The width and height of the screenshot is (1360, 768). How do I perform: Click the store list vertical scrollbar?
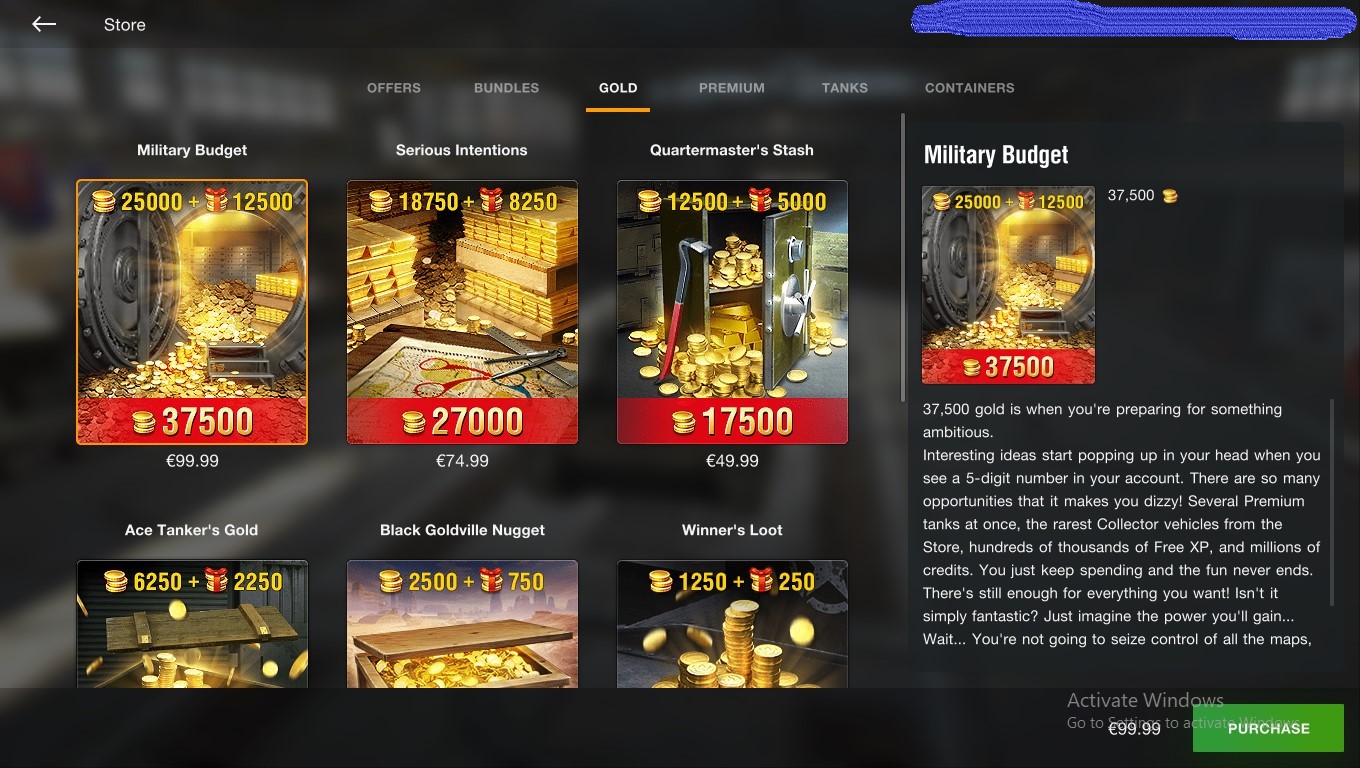coord(903,258)
